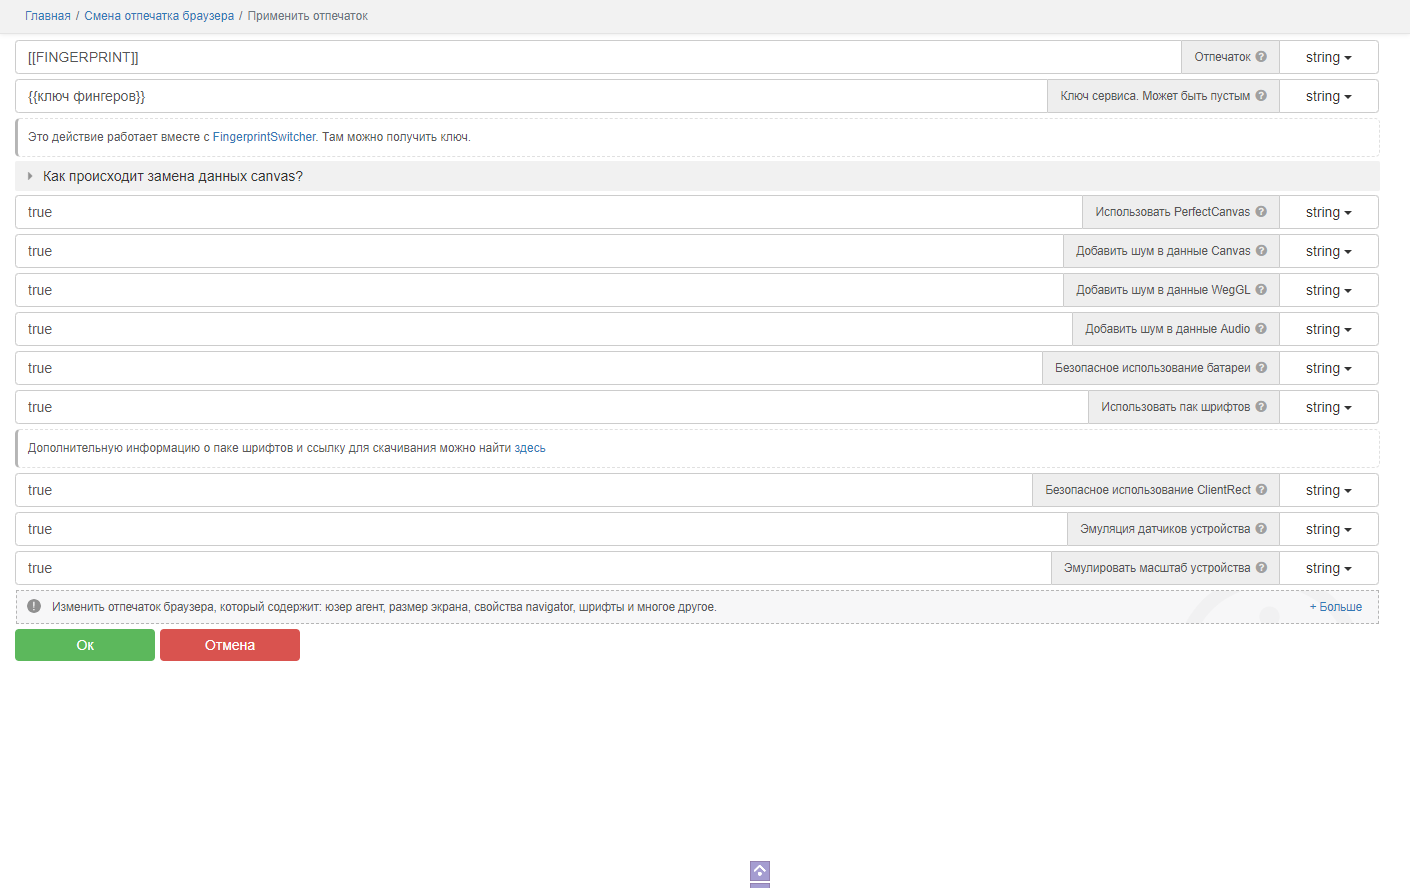Open help icon for Использовать PerfectCanvas
The height and width of the screenshot is (888, 1410).
pyautogui.click(x=1261, y=212)
